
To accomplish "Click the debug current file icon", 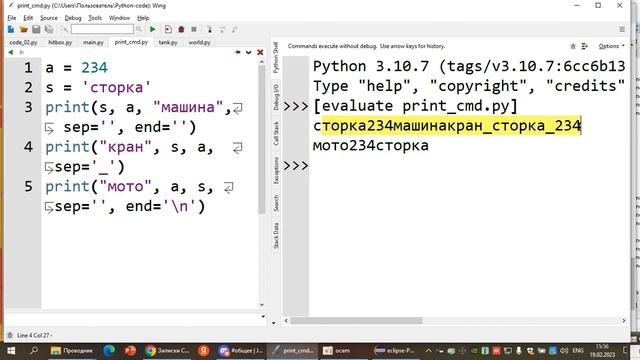I will 168,29.
